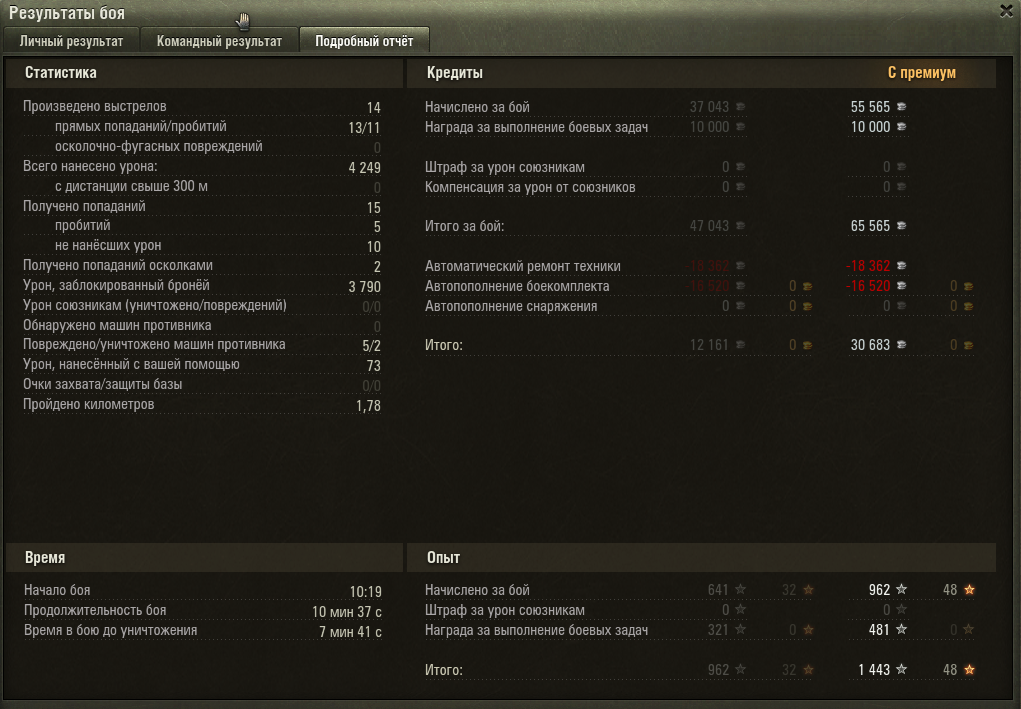Click the Кредиты section header
The height and width of the screenshot is (709, 1021).
[455, 73]
